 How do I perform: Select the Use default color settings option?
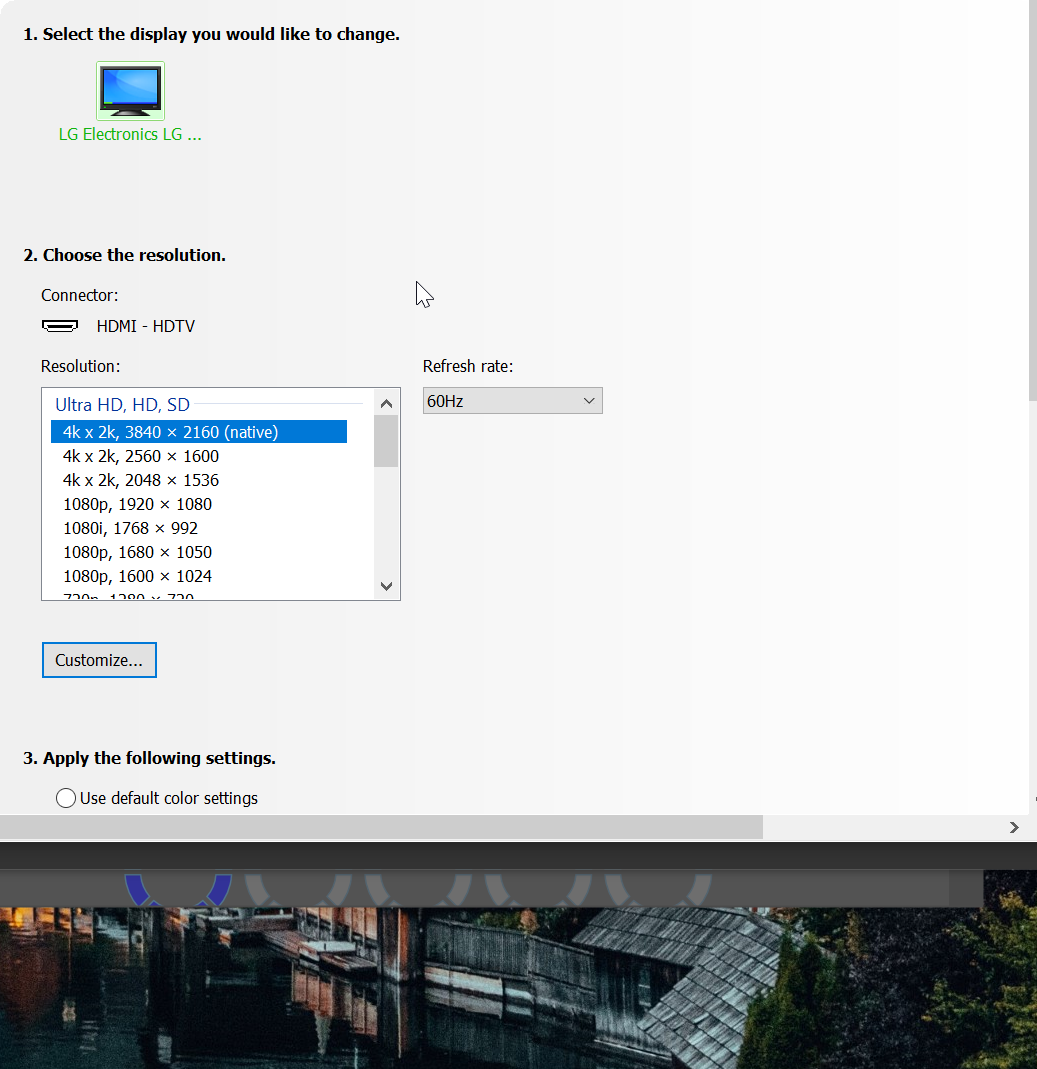(66, 798)
